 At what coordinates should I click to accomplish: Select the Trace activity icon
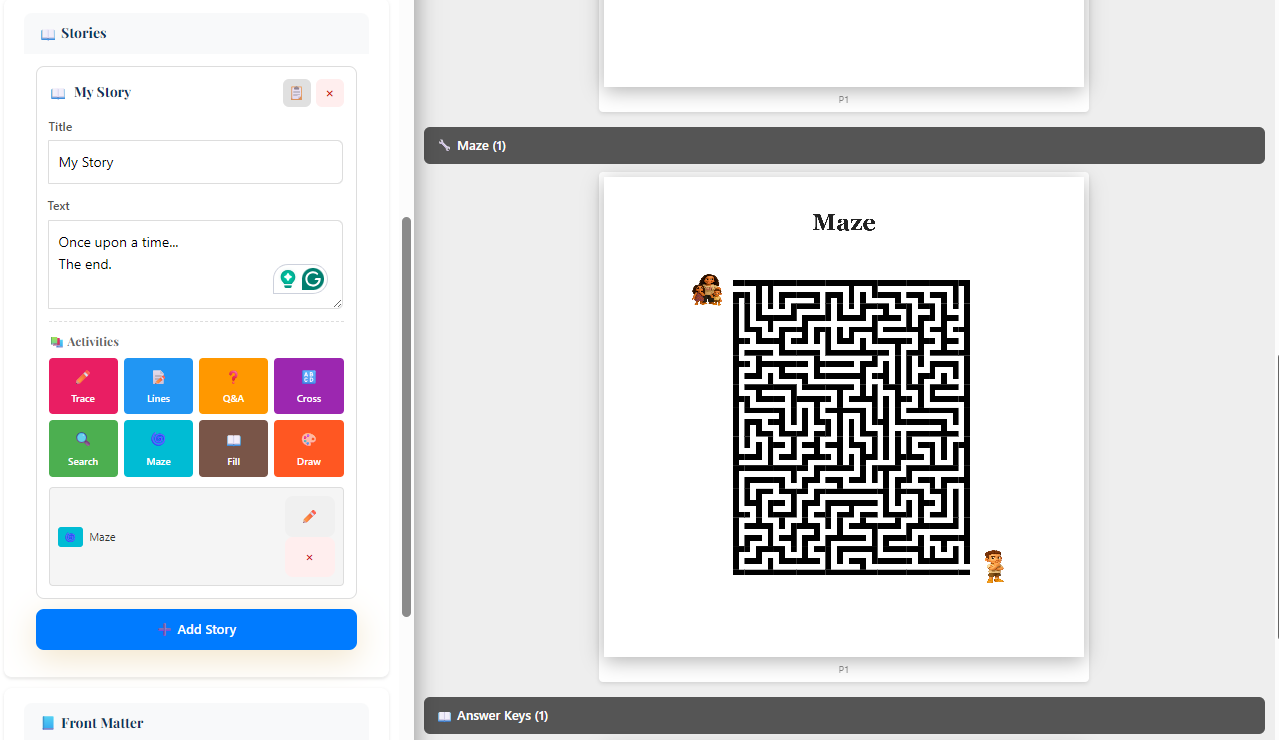pos(83,386)
